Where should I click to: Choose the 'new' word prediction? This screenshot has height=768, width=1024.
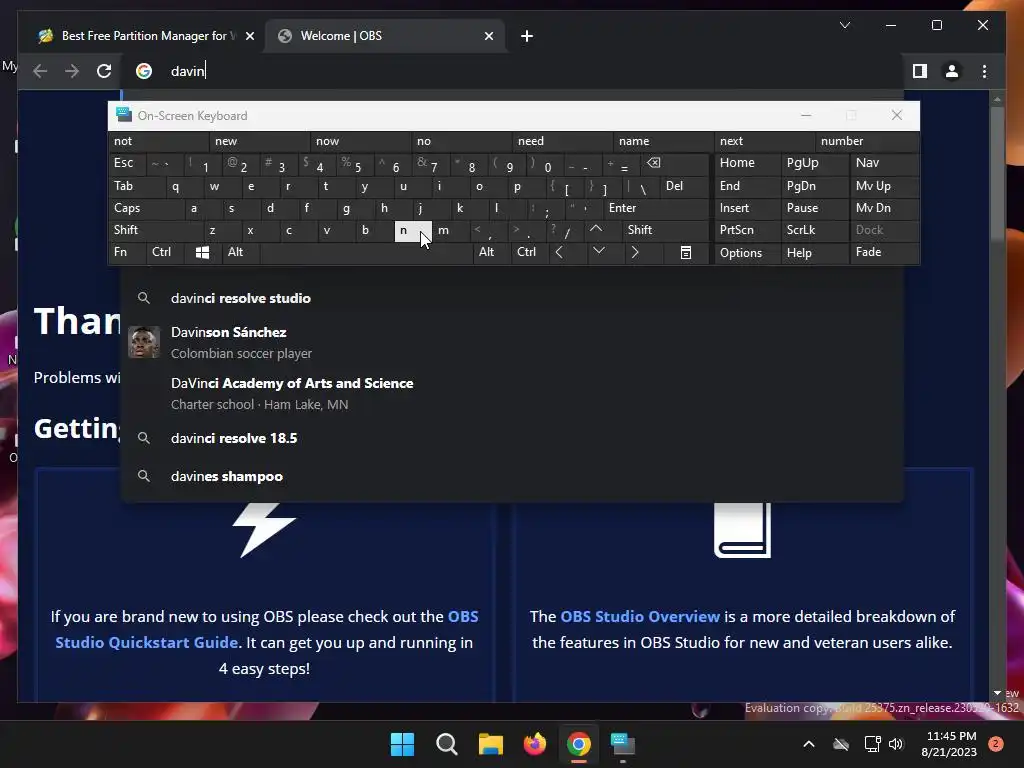[259, 141]
